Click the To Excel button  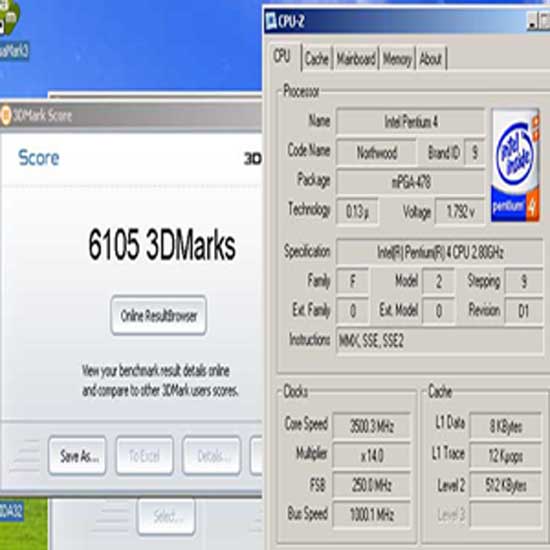145,456
